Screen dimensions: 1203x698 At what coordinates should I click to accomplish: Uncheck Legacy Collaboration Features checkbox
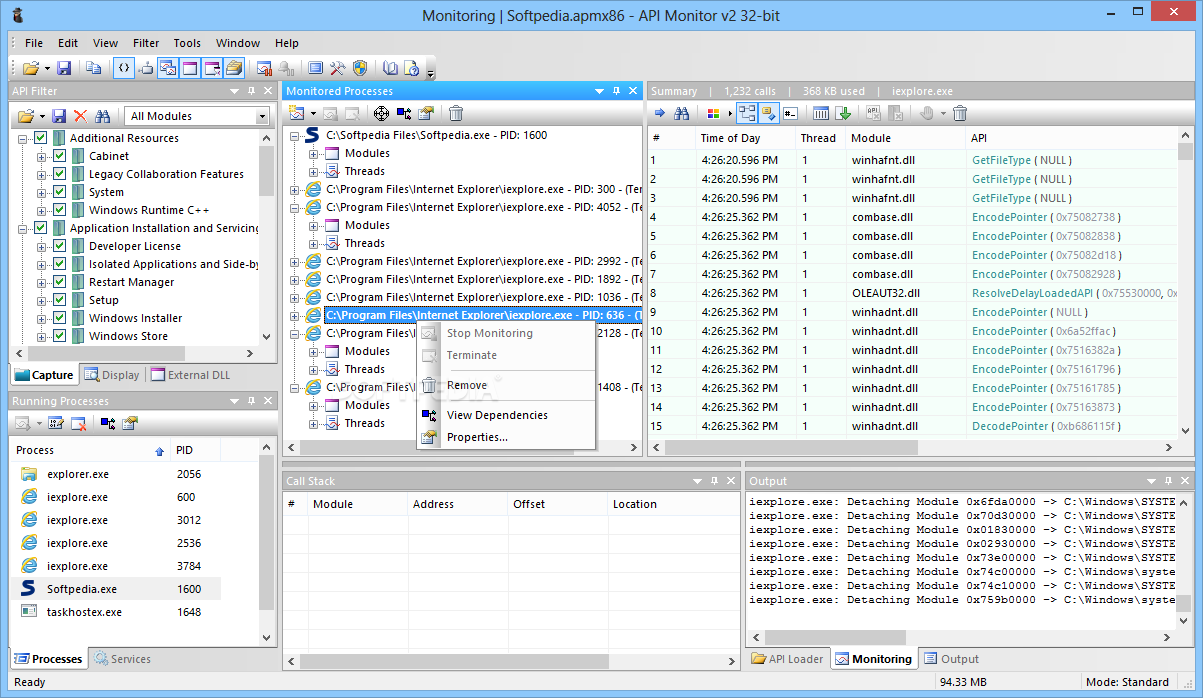59,174
